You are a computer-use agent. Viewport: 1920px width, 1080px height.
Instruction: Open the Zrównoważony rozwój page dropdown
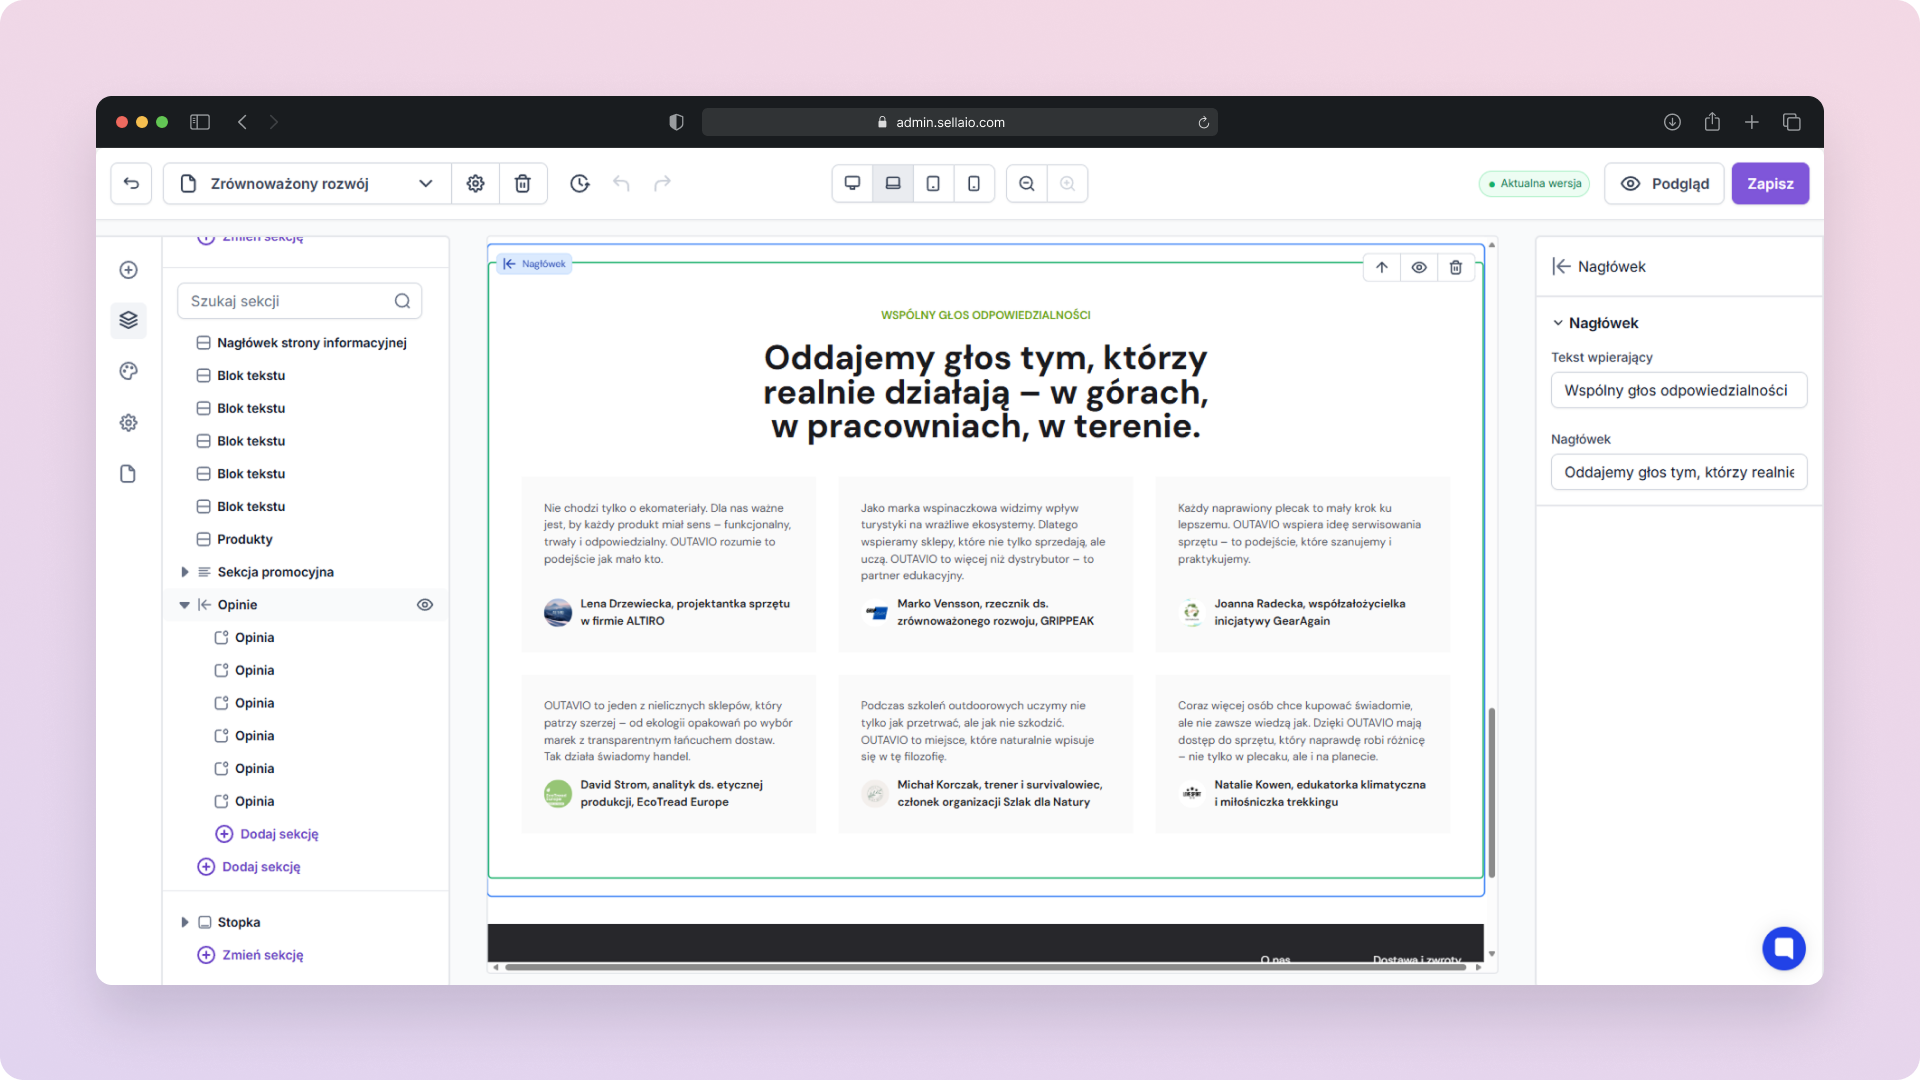tap(307, 183)
